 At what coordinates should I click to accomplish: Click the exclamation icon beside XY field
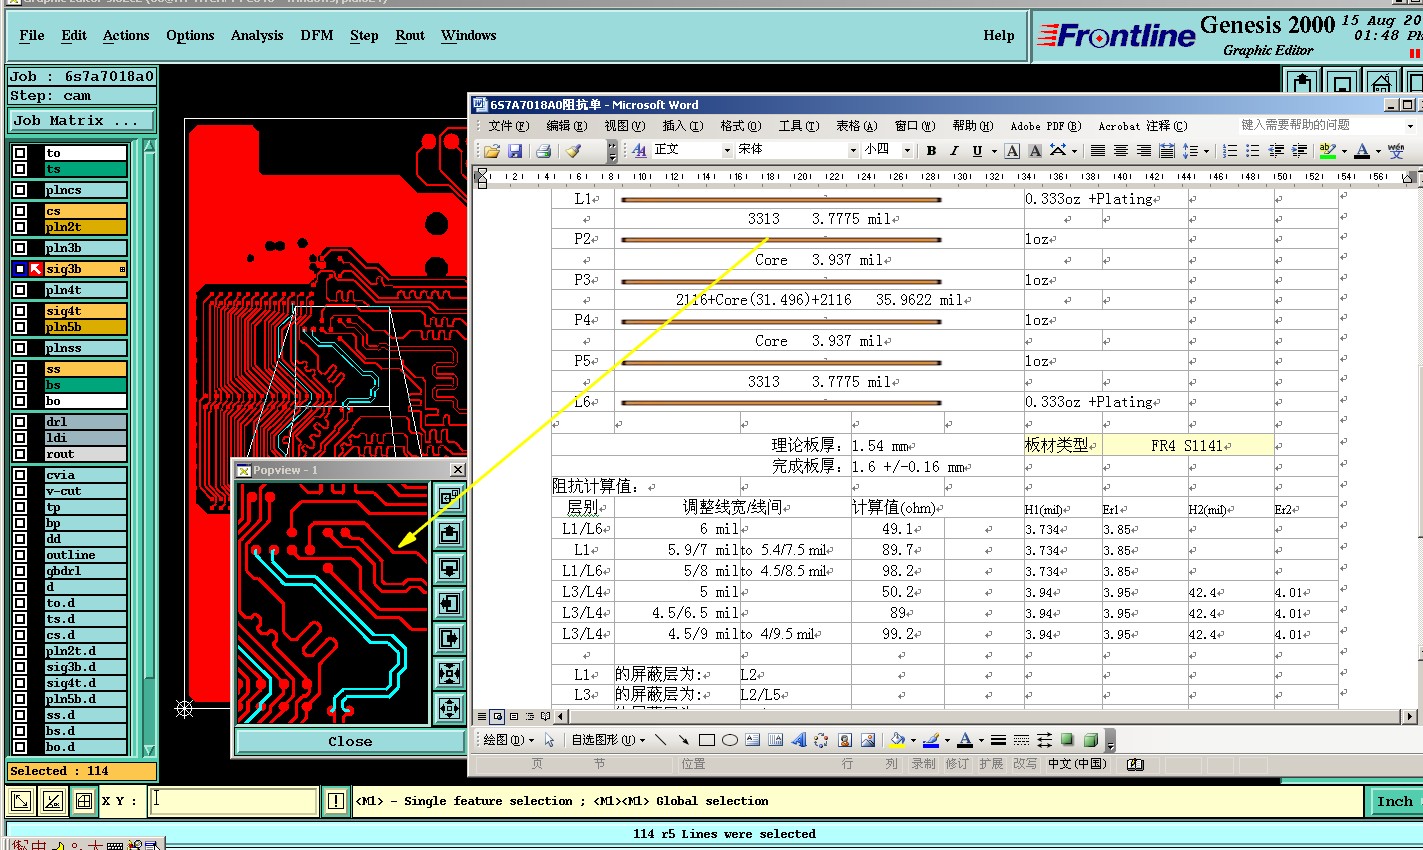(335, 801)
